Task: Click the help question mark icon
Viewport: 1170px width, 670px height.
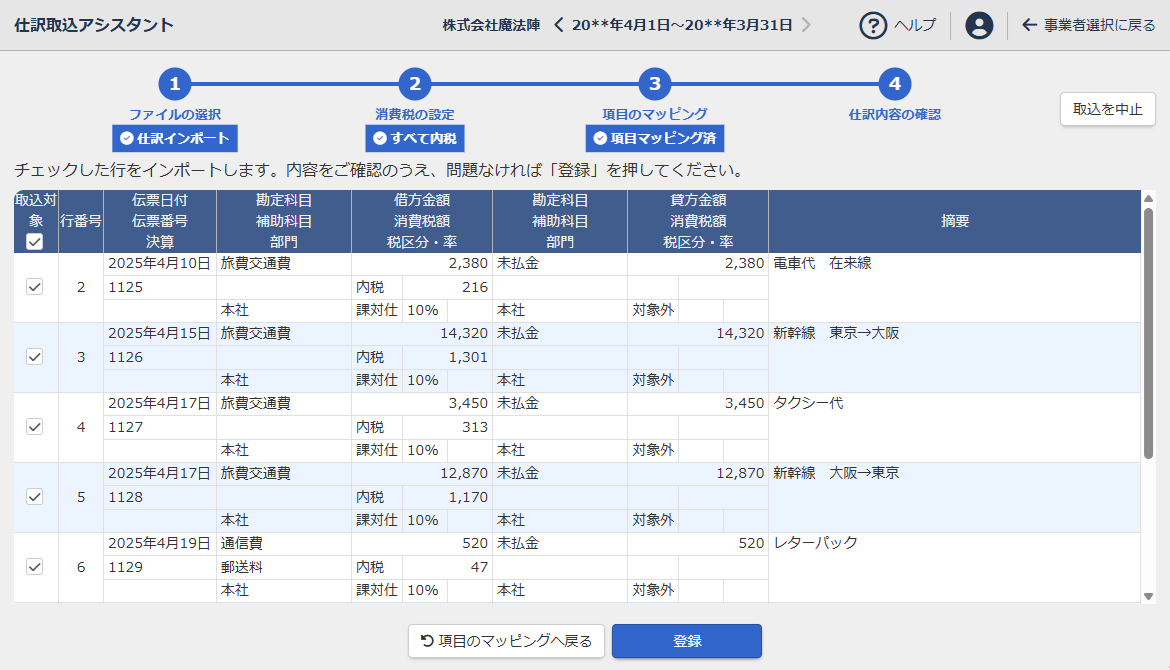Action: [873, 25]
